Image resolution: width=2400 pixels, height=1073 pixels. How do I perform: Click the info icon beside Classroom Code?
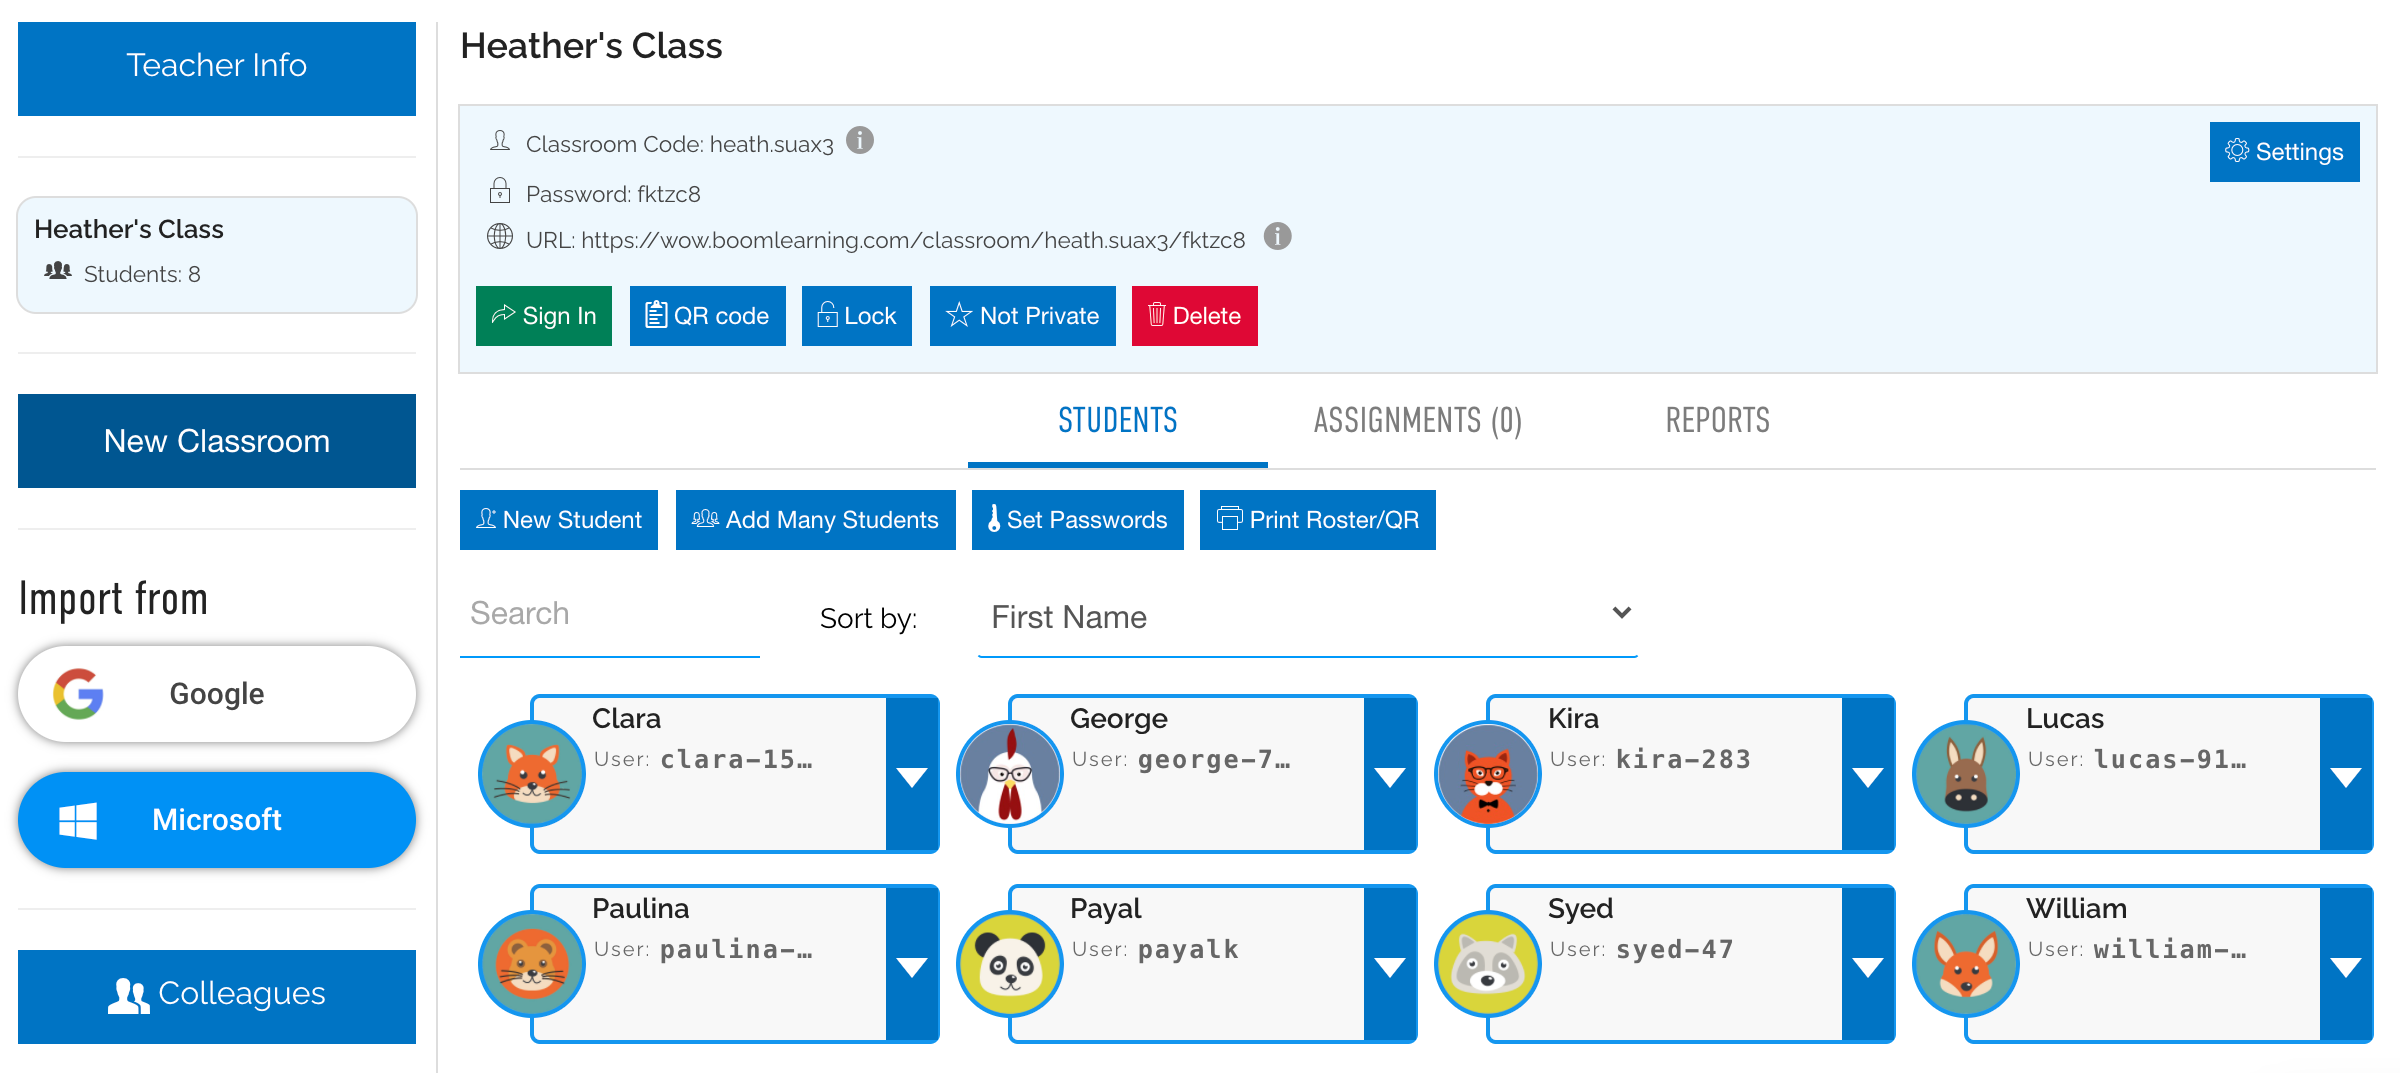point(860,141)
